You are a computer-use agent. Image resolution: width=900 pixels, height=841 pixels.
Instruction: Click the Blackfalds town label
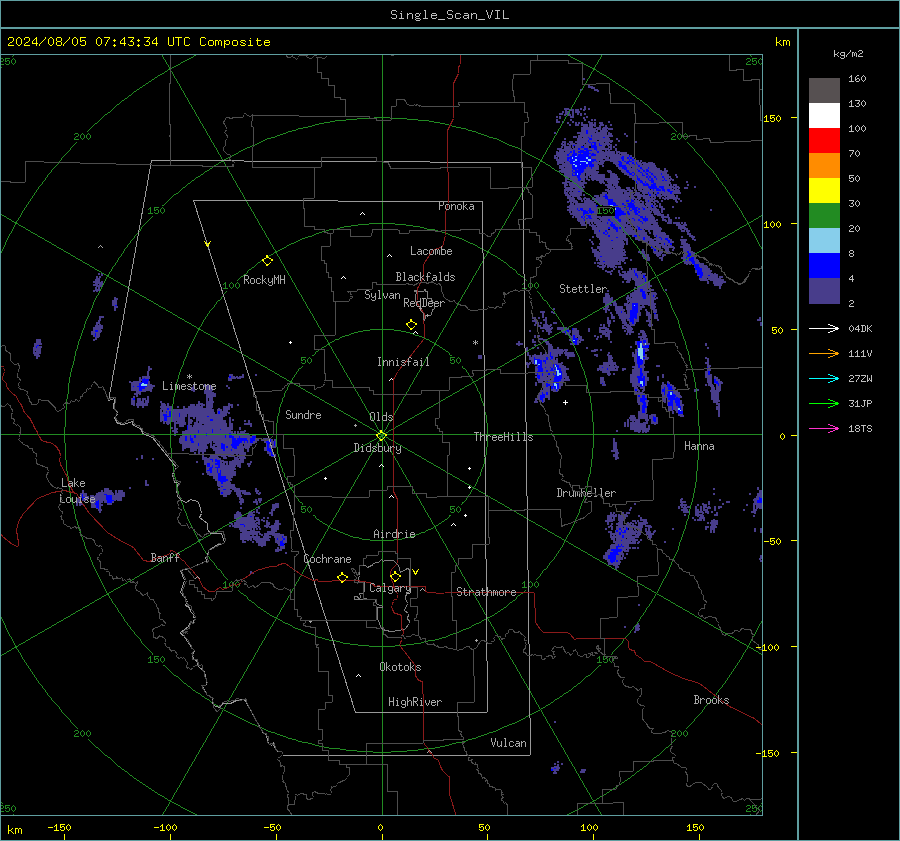point(425,277)
